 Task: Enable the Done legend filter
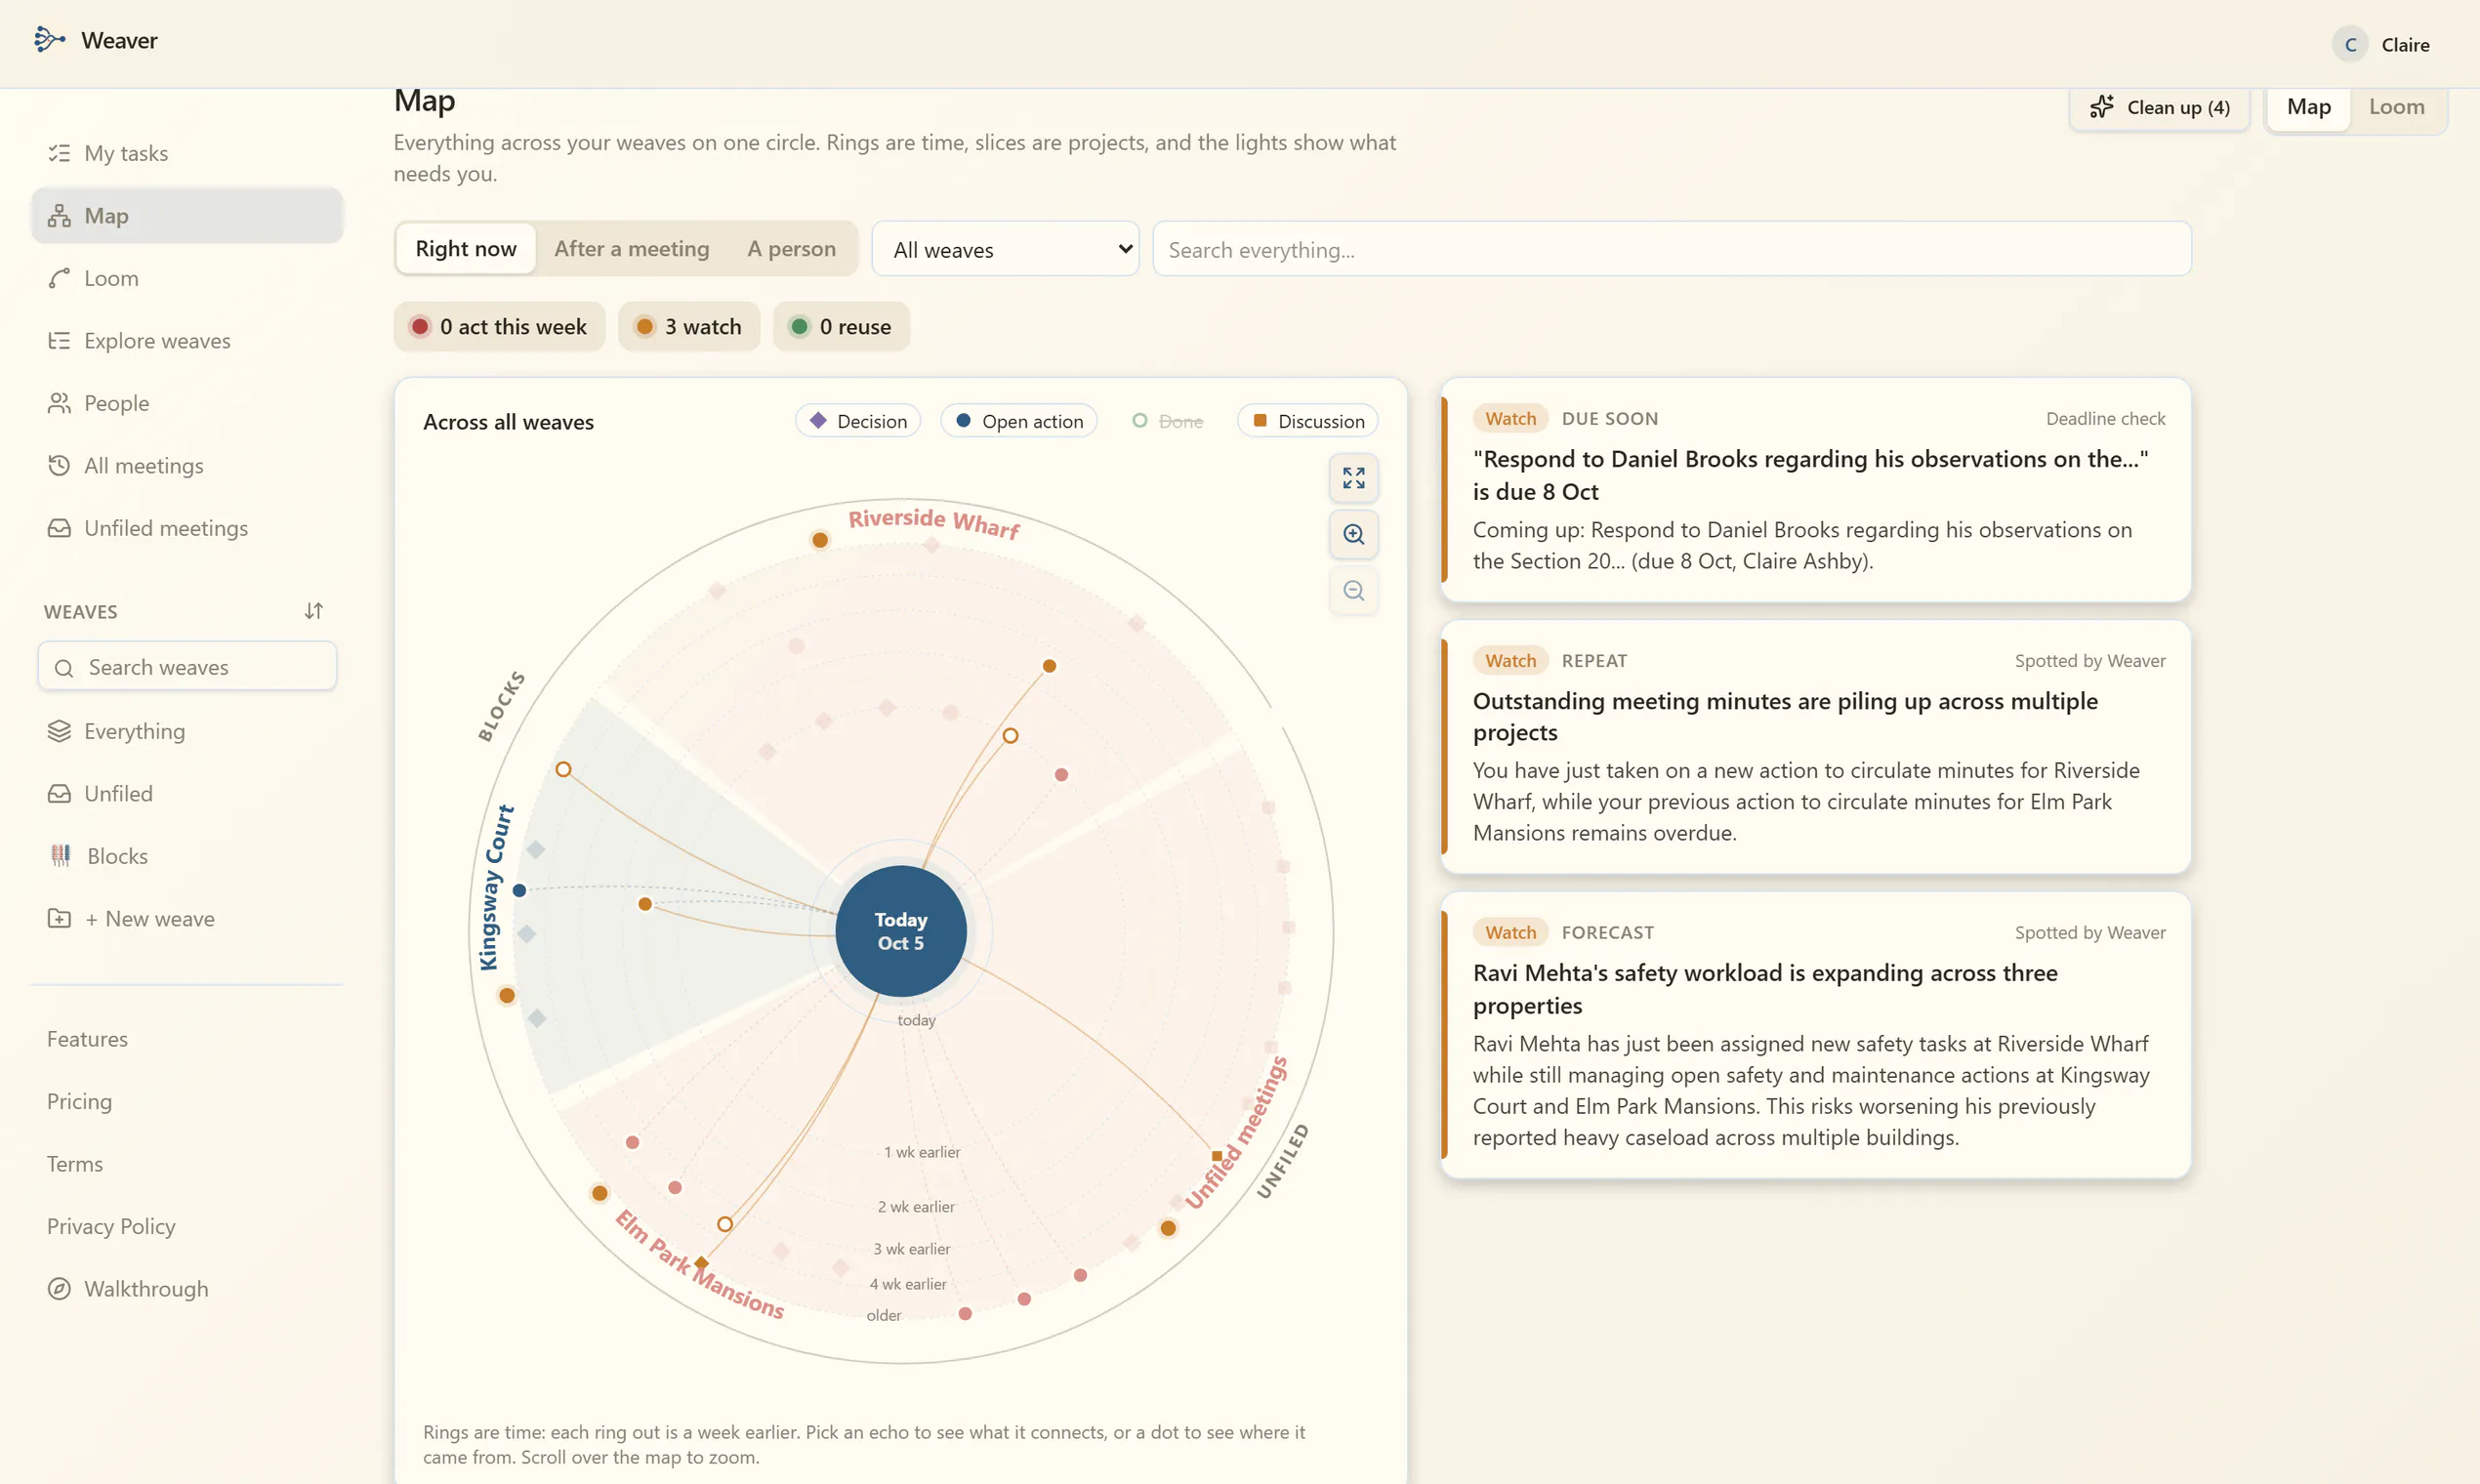[x=1167, y=421]
